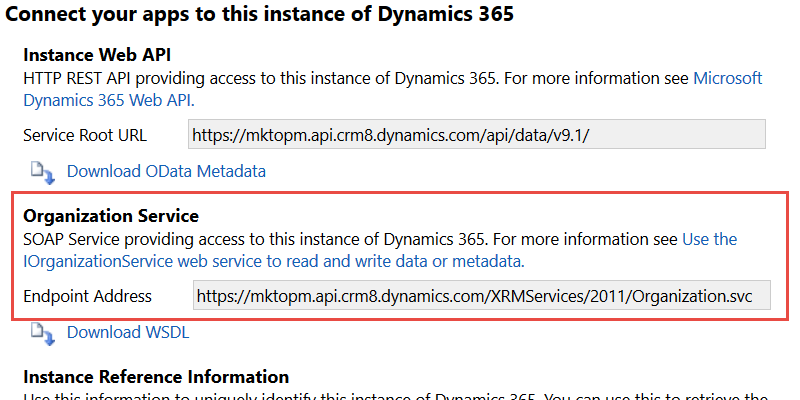Click the Download WSDL page icon
The width and height of the screenshot is (800, 400).
pyautogui.click(x=43, y=333)
